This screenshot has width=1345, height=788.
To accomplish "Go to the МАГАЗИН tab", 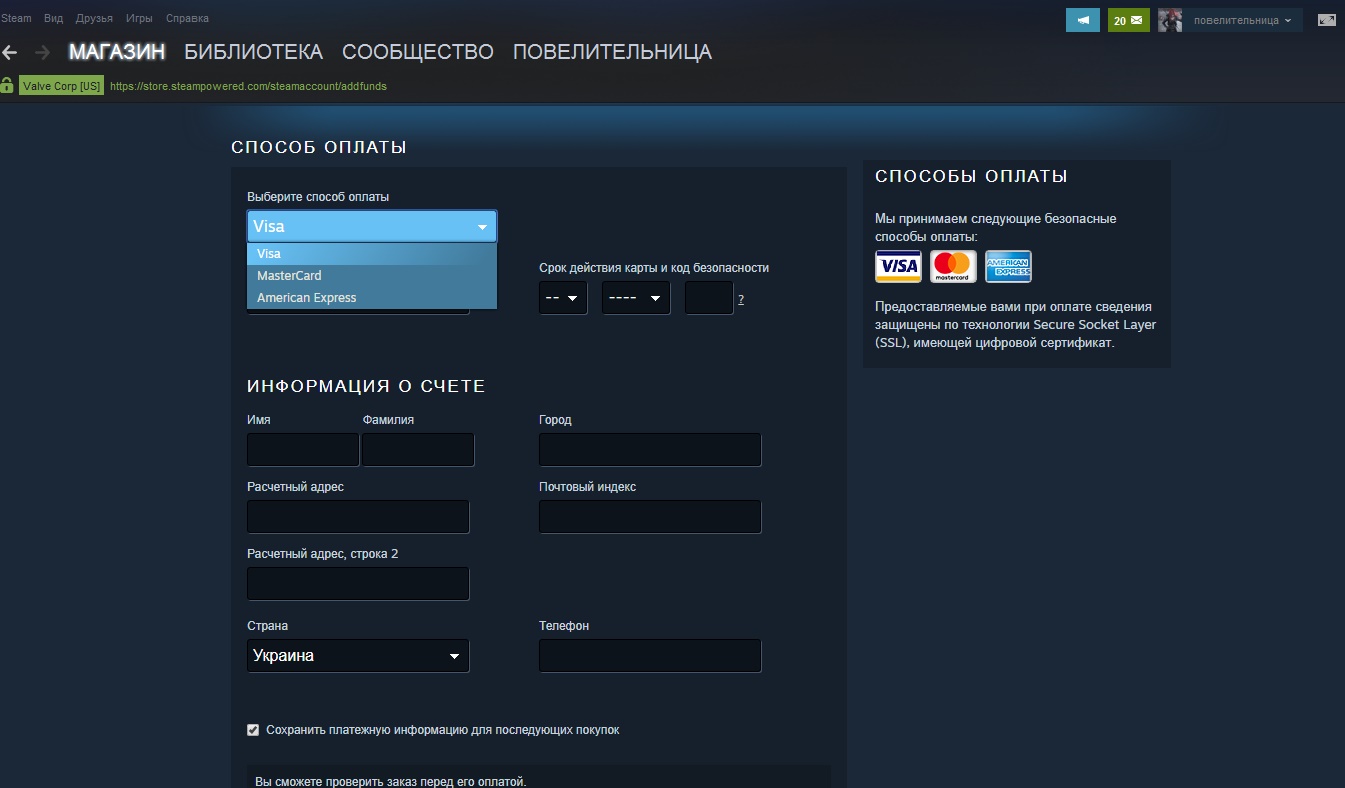I will (117, 52).
